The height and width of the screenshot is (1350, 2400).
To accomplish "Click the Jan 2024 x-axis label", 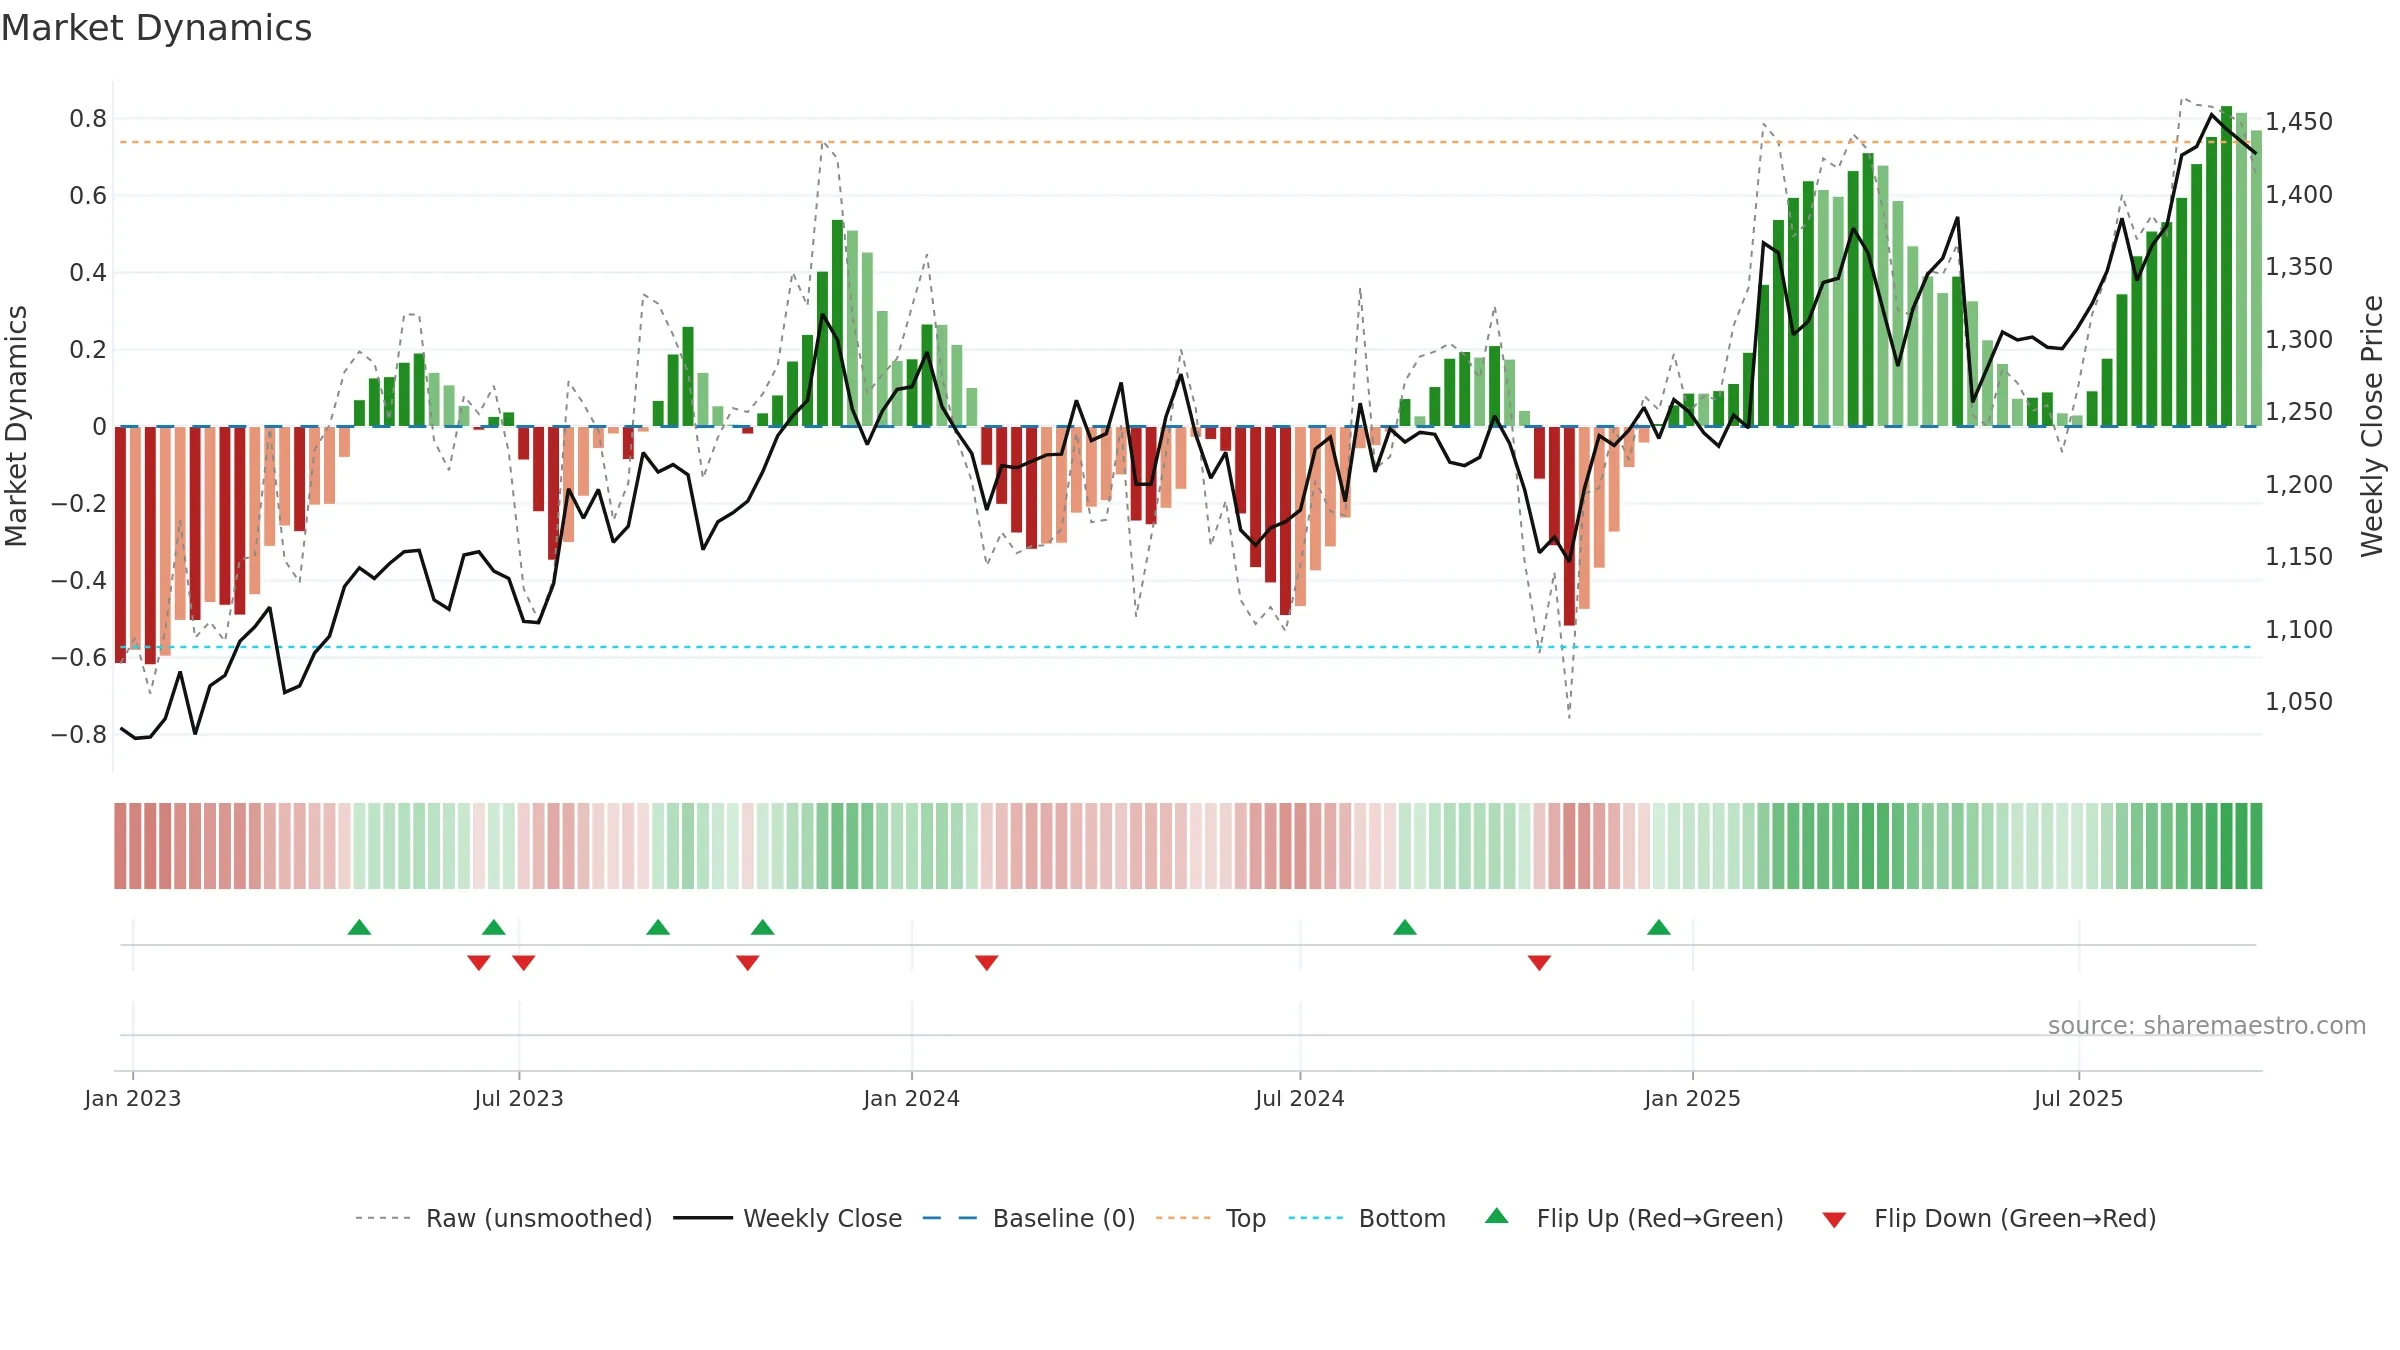I will pyautogui.click(x=912, y=1098).
